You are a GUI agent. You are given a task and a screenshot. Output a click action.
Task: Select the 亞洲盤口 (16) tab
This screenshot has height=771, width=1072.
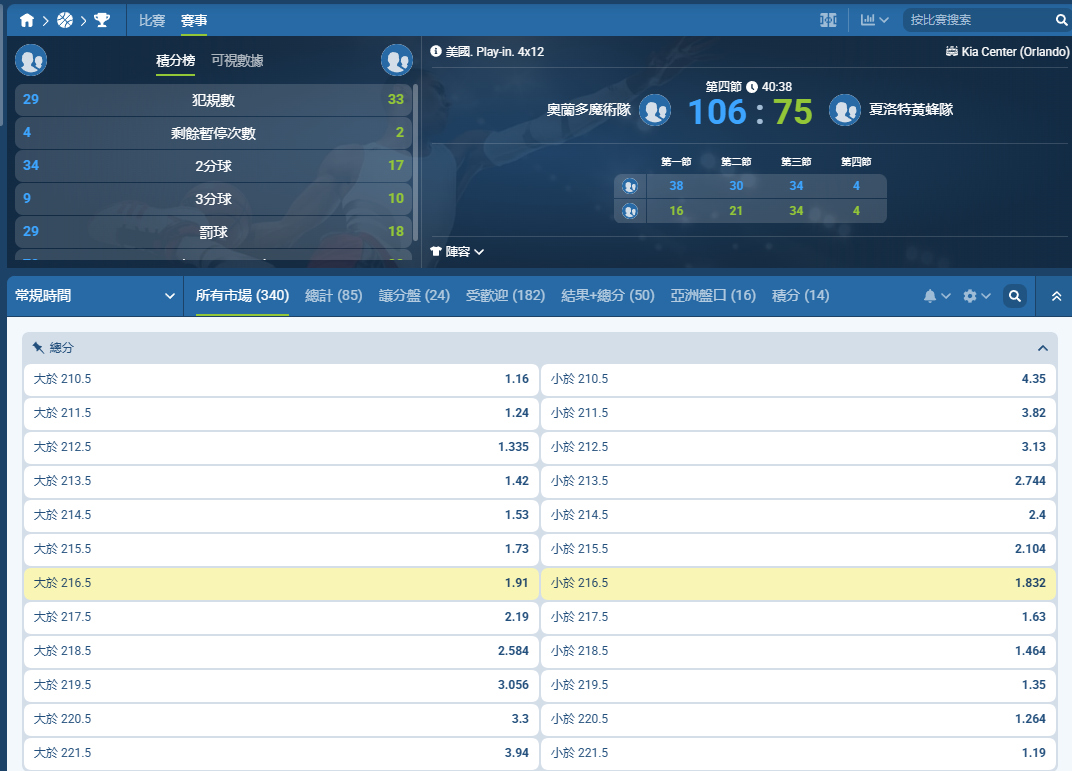click(x=713, y=295)
